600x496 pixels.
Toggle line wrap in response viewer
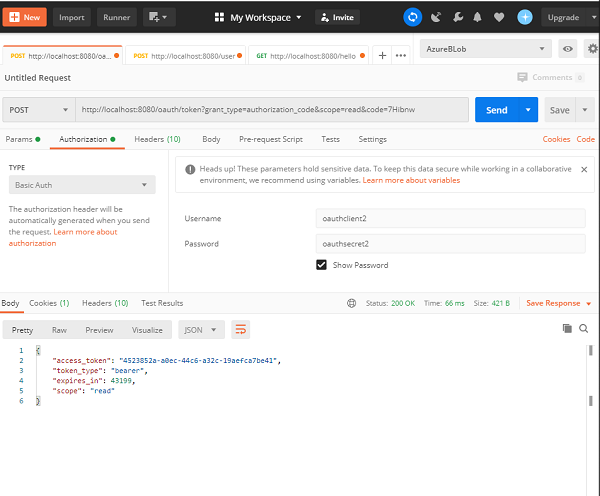point(240,329)
